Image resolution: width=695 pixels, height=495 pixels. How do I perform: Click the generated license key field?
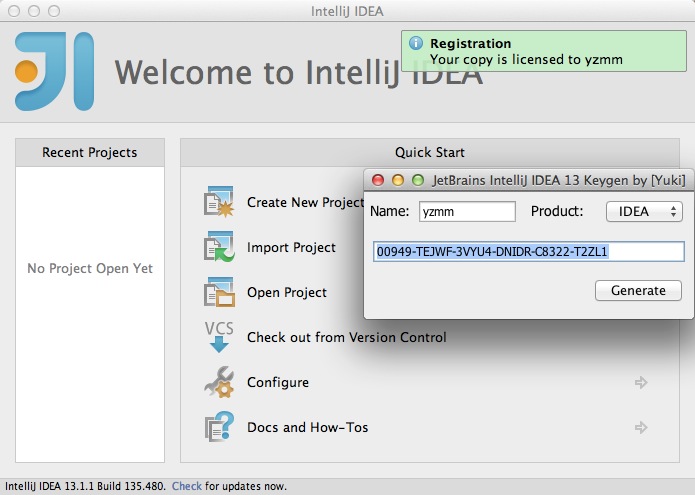tap(529, 252)
